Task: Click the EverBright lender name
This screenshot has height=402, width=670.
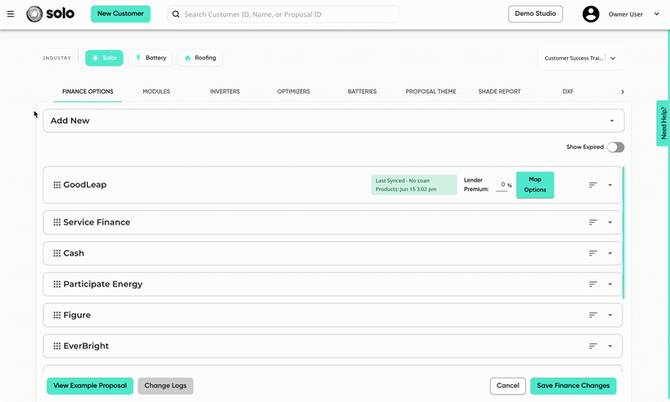Action: (86, 346)
